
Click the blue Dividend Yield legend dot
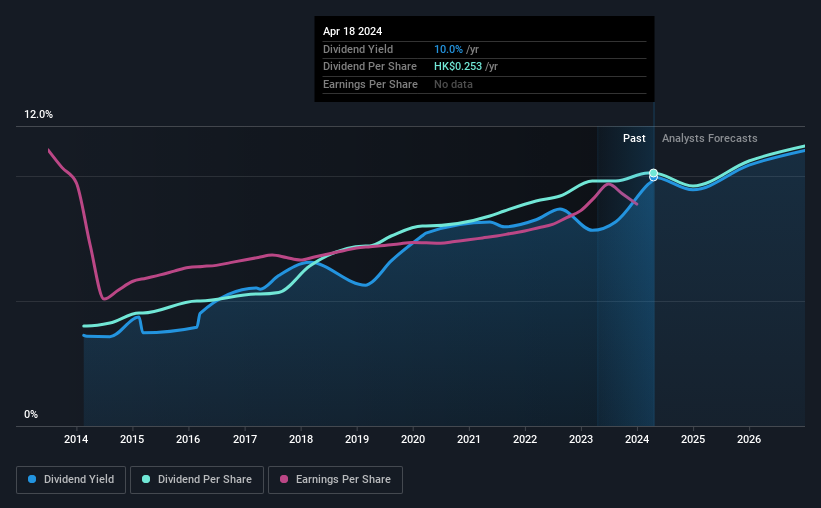tap(32, 479)
